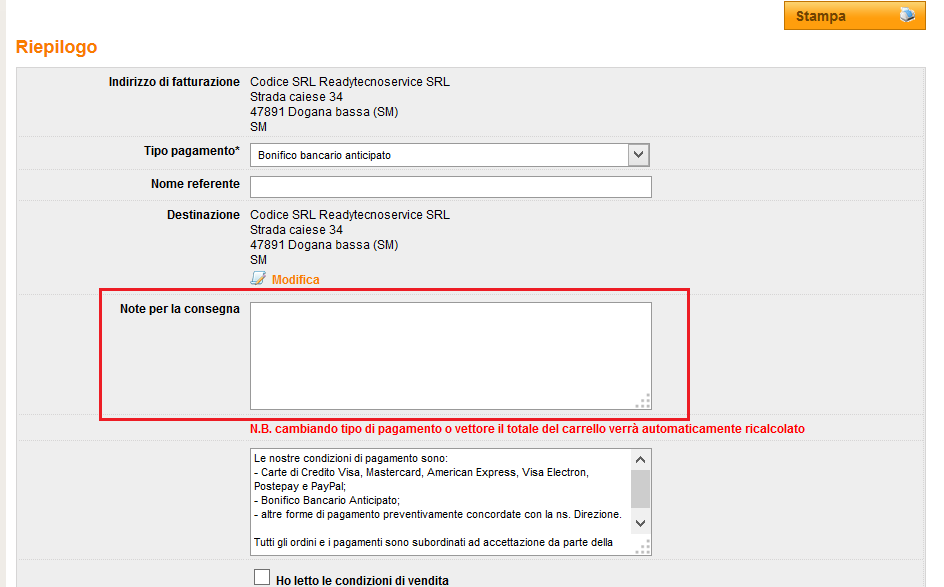This screenshot has height=587, width=944.
Task: Click 'Tutti gli ordini e i pagamenti' line
Action: tap(433, 542)
